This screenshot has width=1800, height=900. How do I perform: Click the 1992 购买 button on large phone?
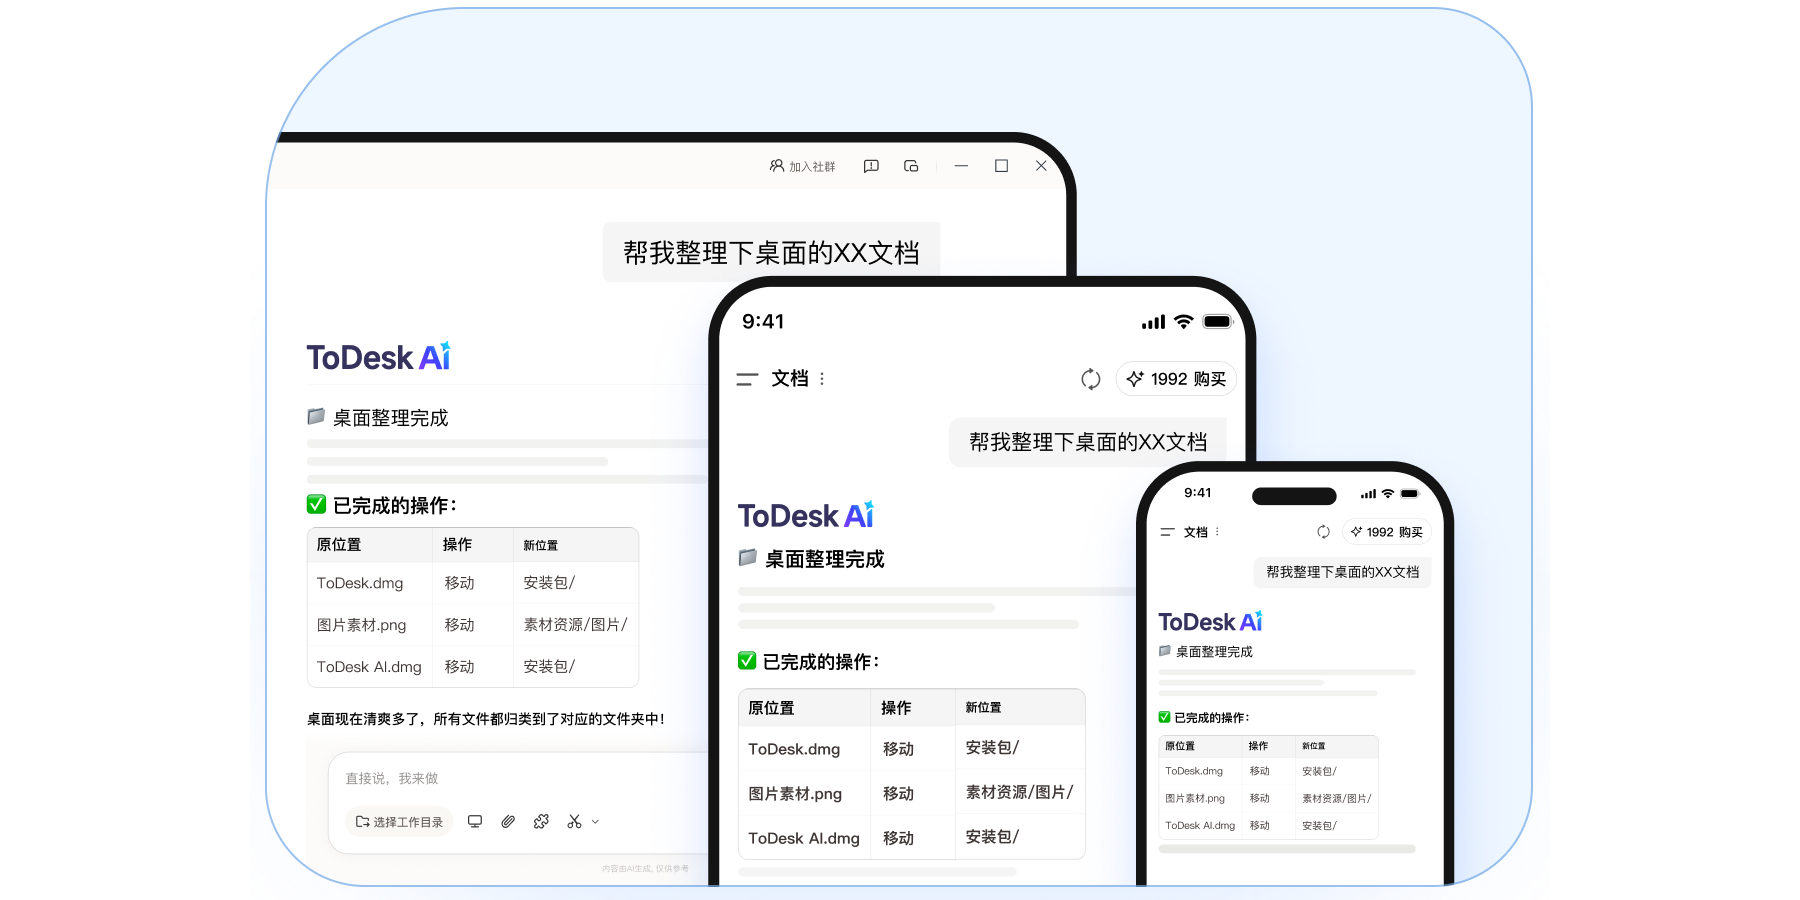pyautogui.click(x=1177, y=379)
